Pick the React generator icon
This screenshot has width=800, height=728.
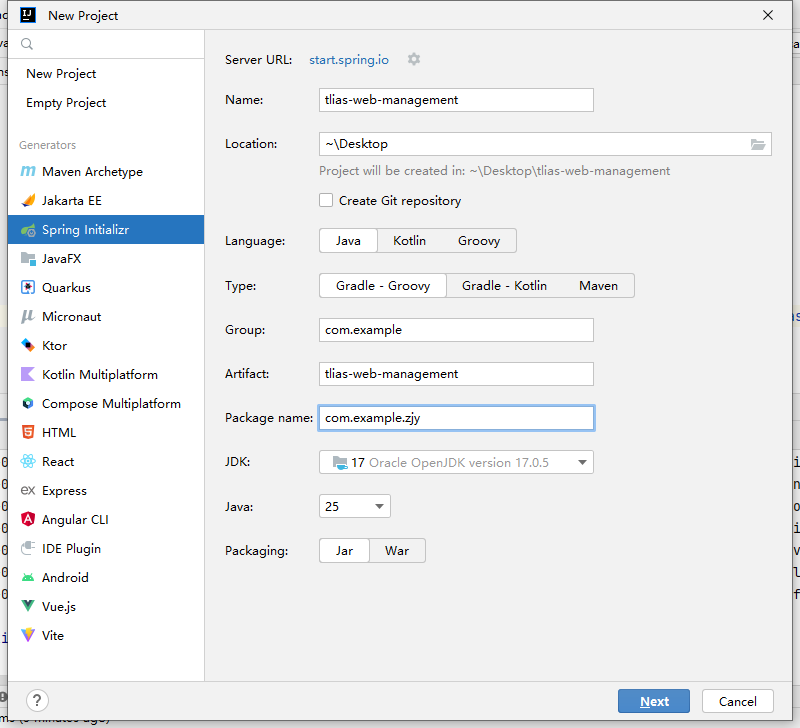pos(28,462)
